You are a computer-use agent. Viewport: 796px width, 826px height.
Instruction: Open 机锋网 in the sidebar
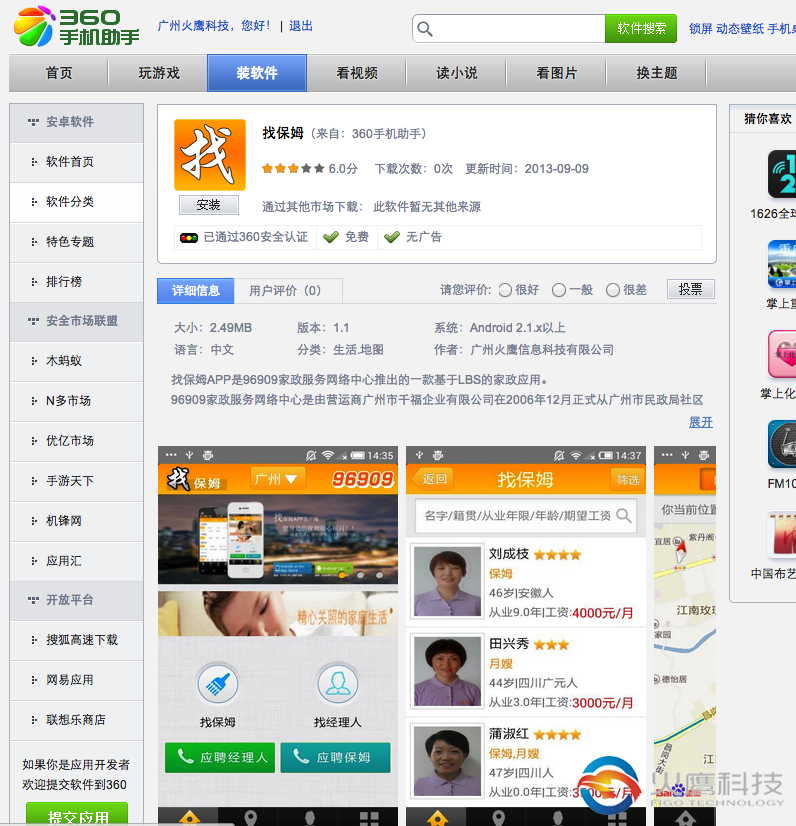pyautogui.click(x=76, y=521)
